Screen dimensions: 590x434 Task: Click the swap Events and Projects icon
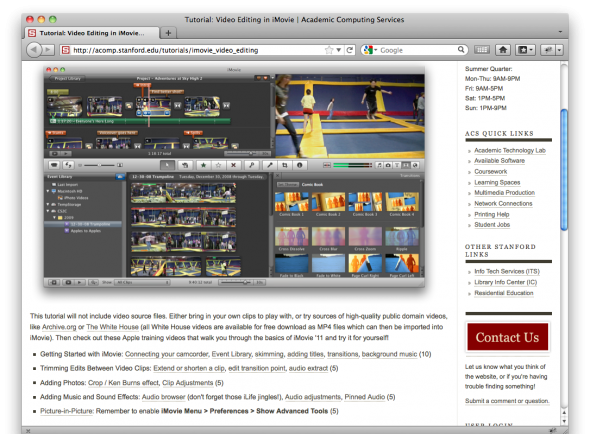click(68, 165)
